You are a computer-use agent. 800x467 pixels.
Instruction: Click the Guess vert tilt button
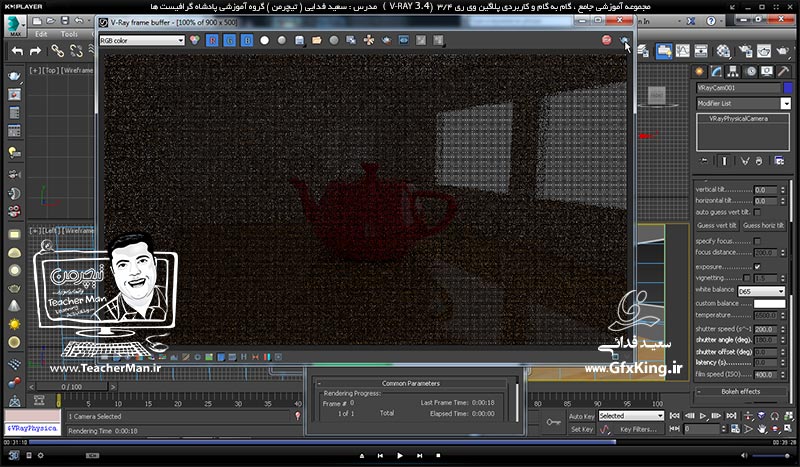tap(717, 225)
